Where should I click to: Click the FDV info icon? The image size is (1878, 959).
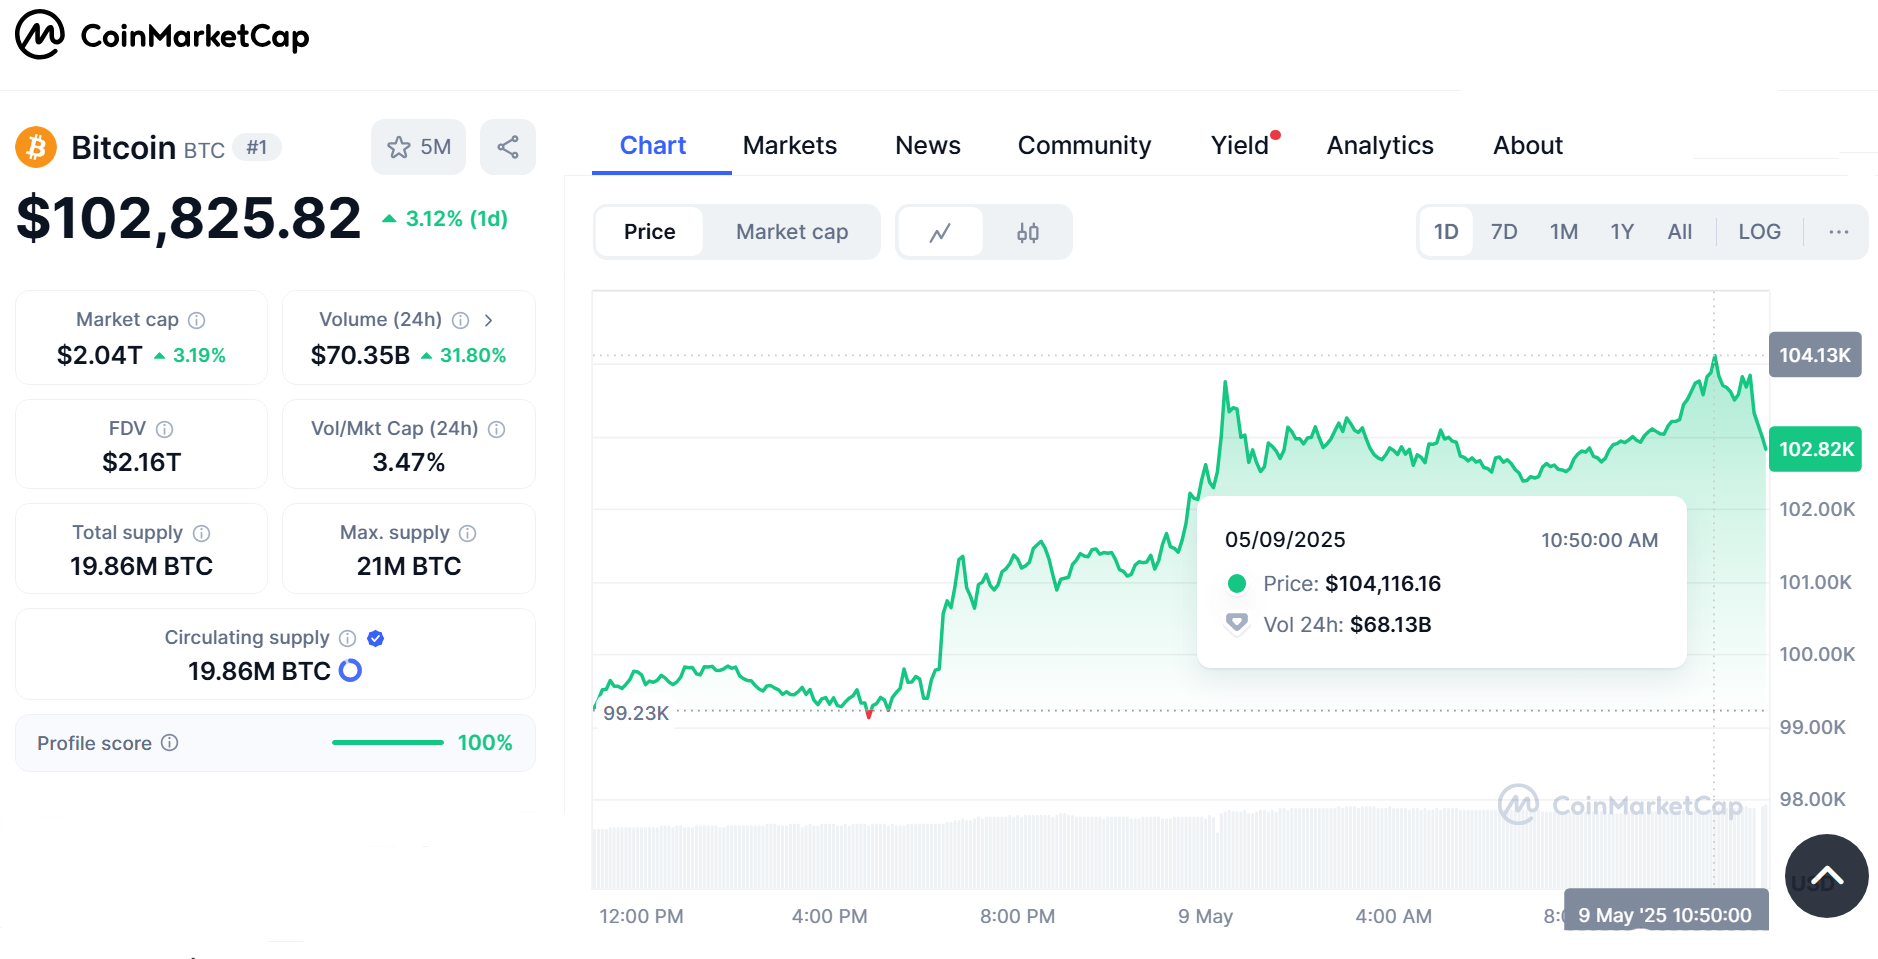click(x=165, y=429)
